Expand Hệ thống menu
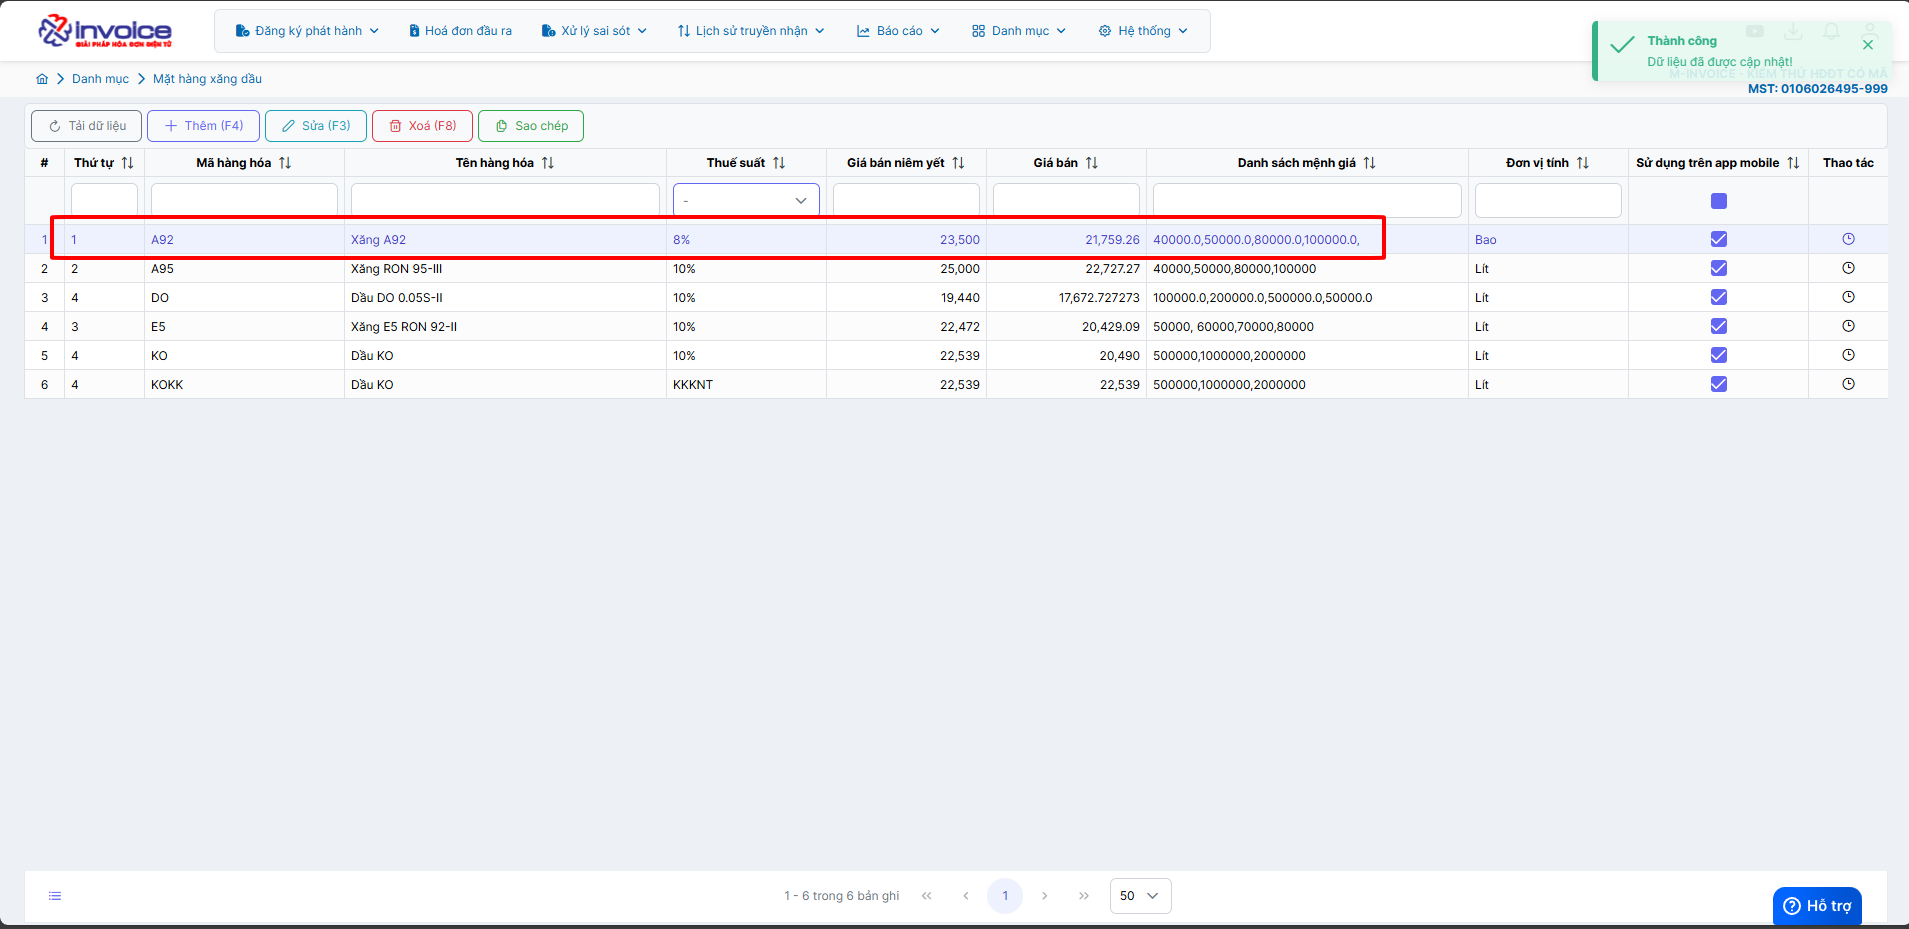 [1143, 31]
